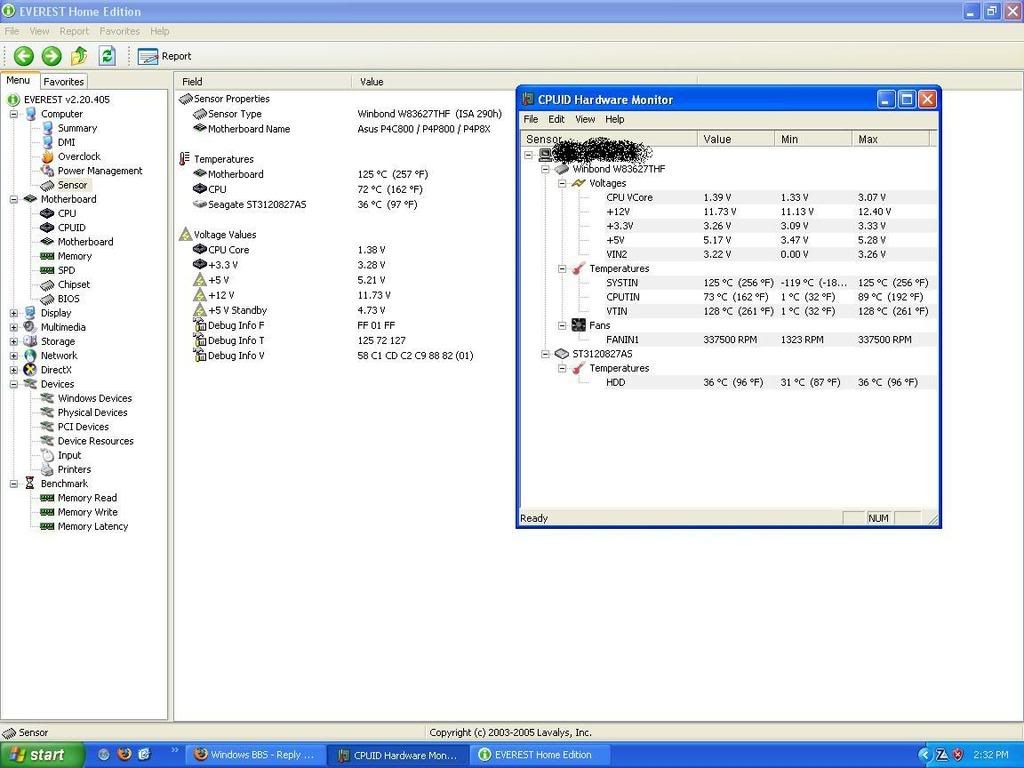This screenshot has width=1024, height=768.
Task: Open the EVEREST File menu
Action: [12, 31]
